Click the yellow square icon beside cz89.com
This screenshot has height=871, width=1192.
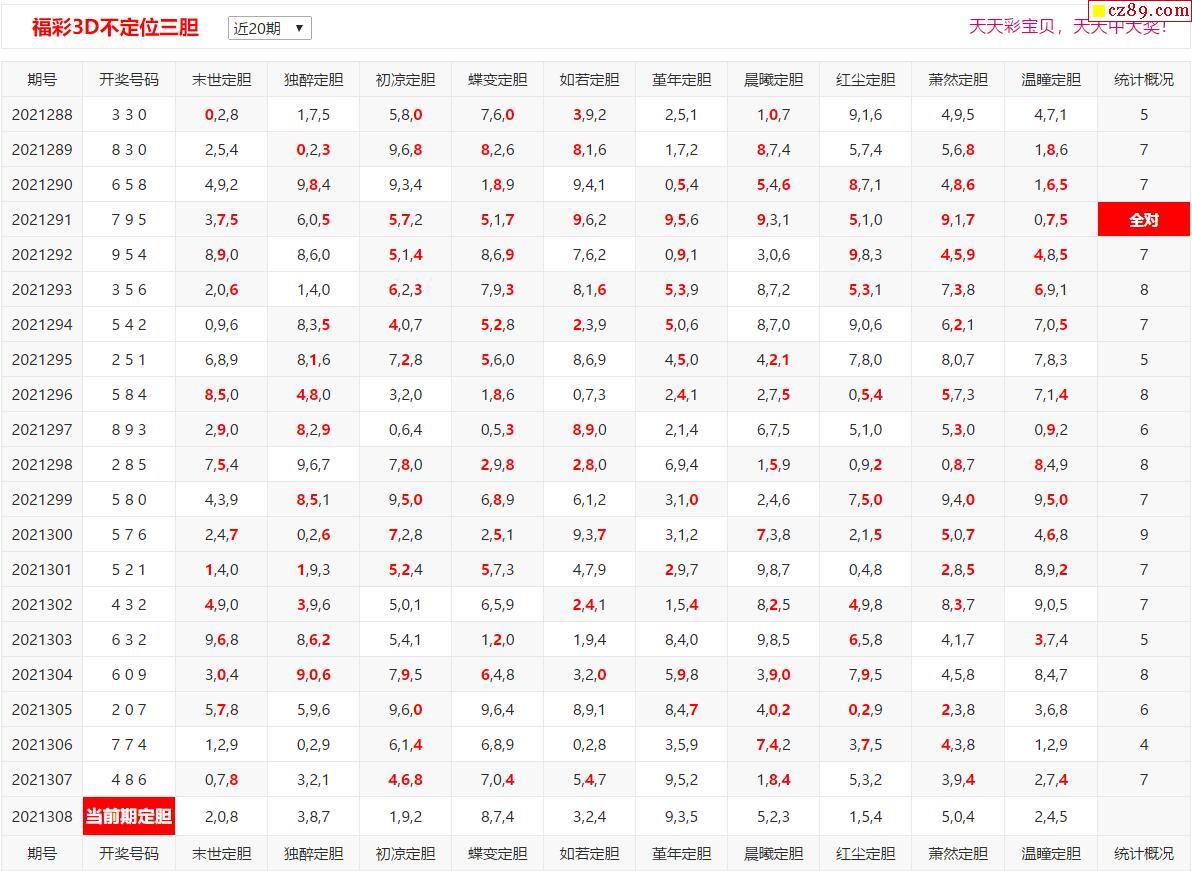tap(1098, 11)
